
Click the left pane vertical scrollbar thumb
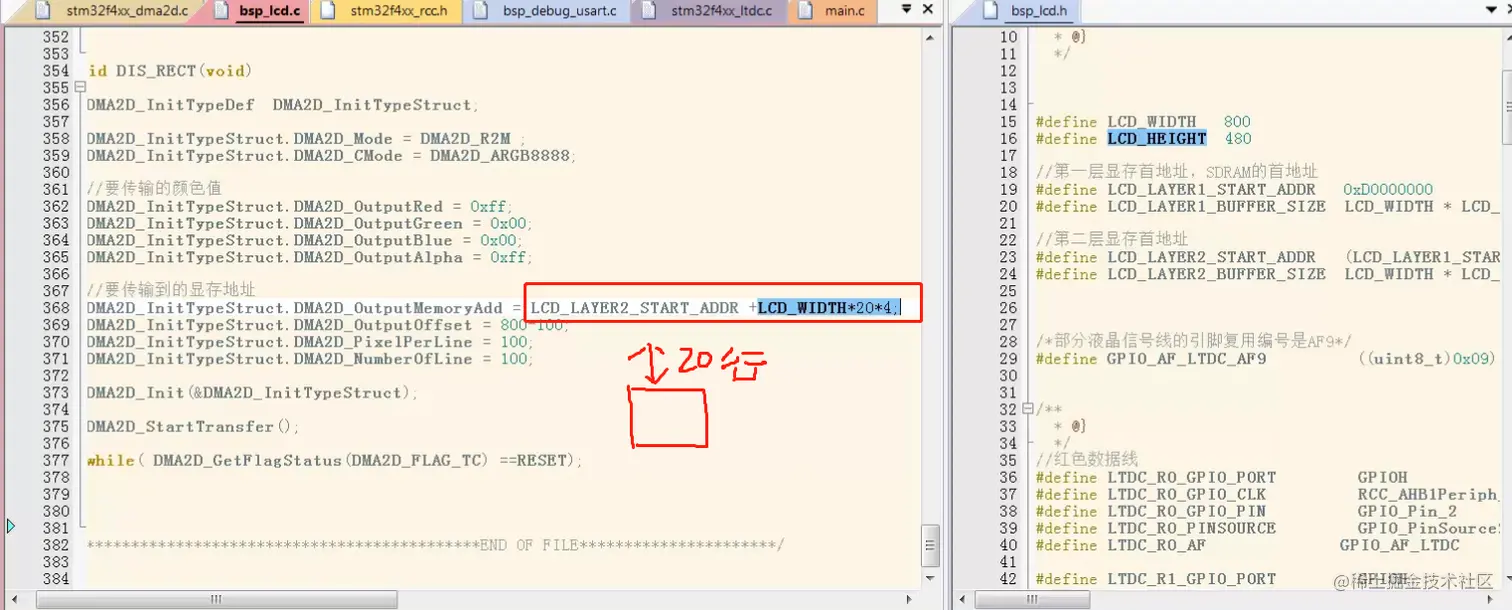point(931,544)
